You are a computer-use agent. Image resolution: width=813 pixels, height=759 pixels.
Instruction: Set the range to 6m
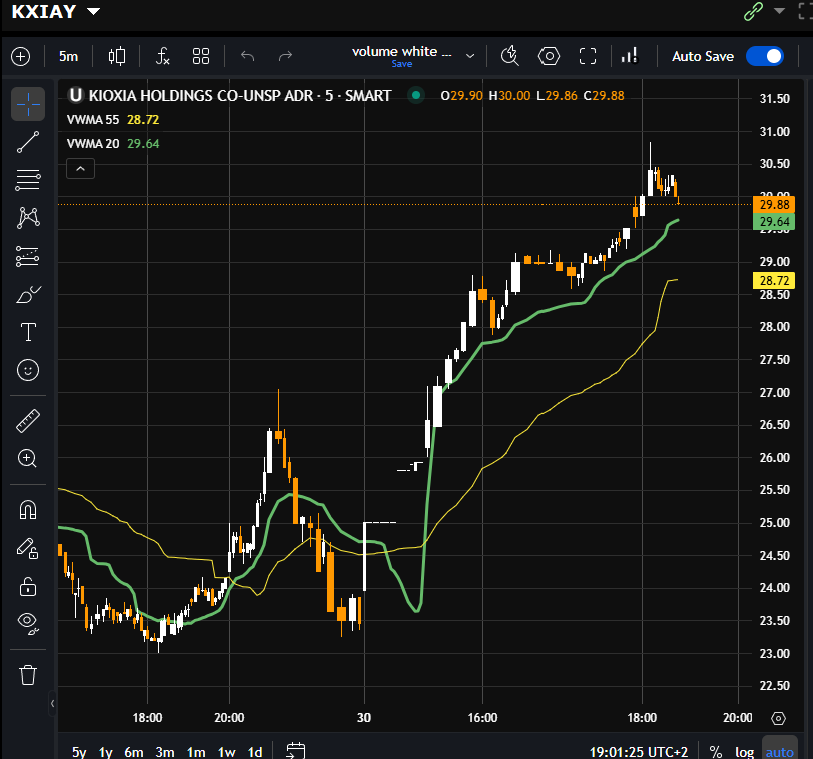pos(134,752)
